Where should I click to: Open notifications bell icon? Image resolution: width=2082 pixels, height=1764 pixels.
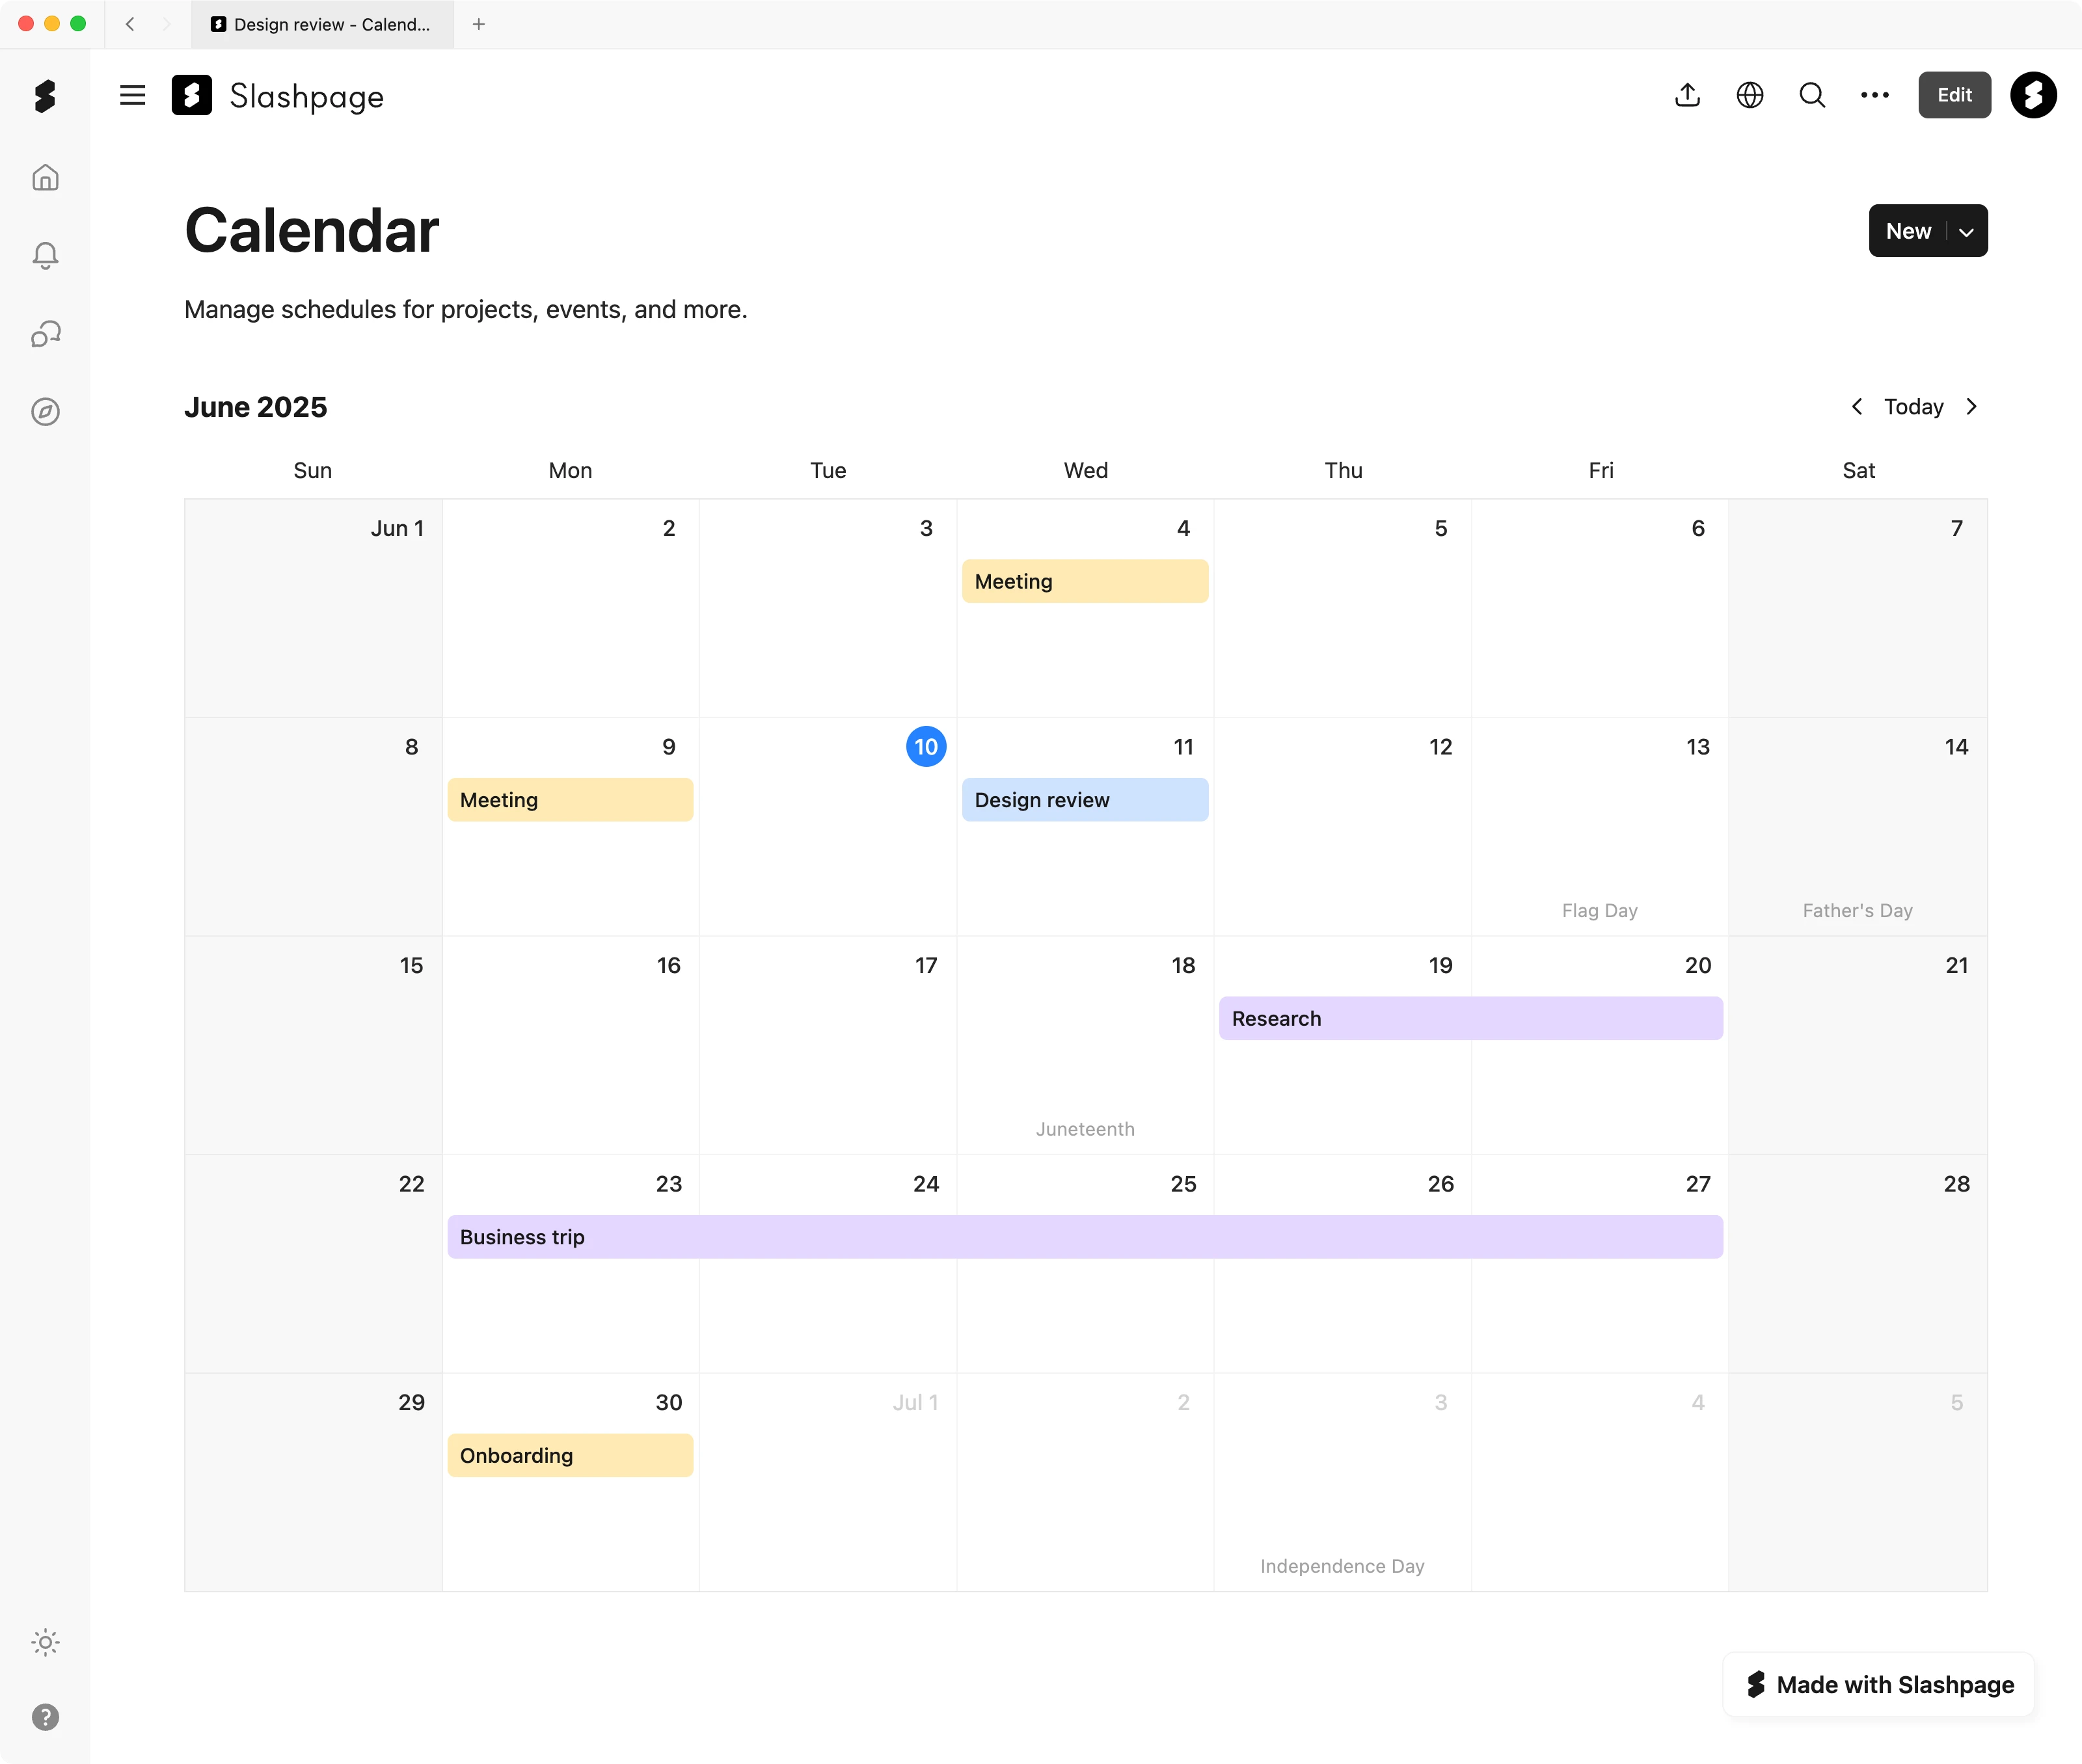[x=45, y=256]
